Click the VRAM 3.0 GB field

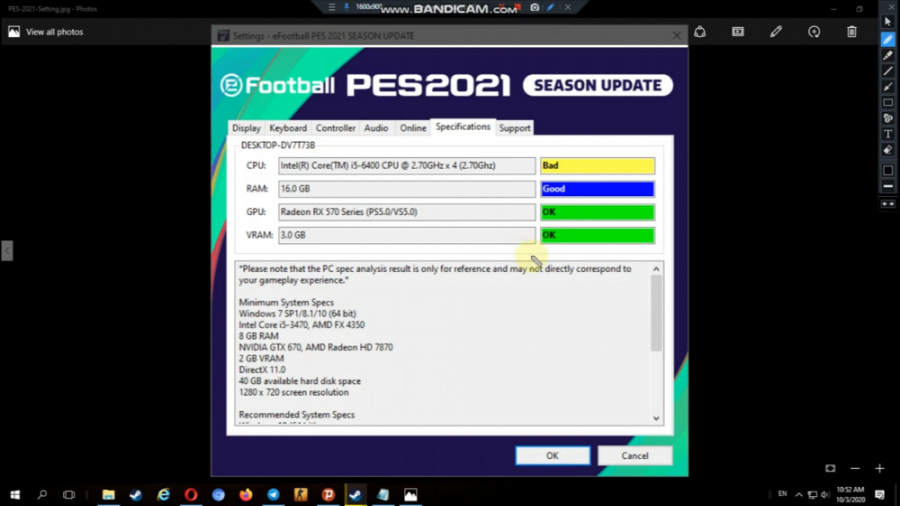pos(407,235)
